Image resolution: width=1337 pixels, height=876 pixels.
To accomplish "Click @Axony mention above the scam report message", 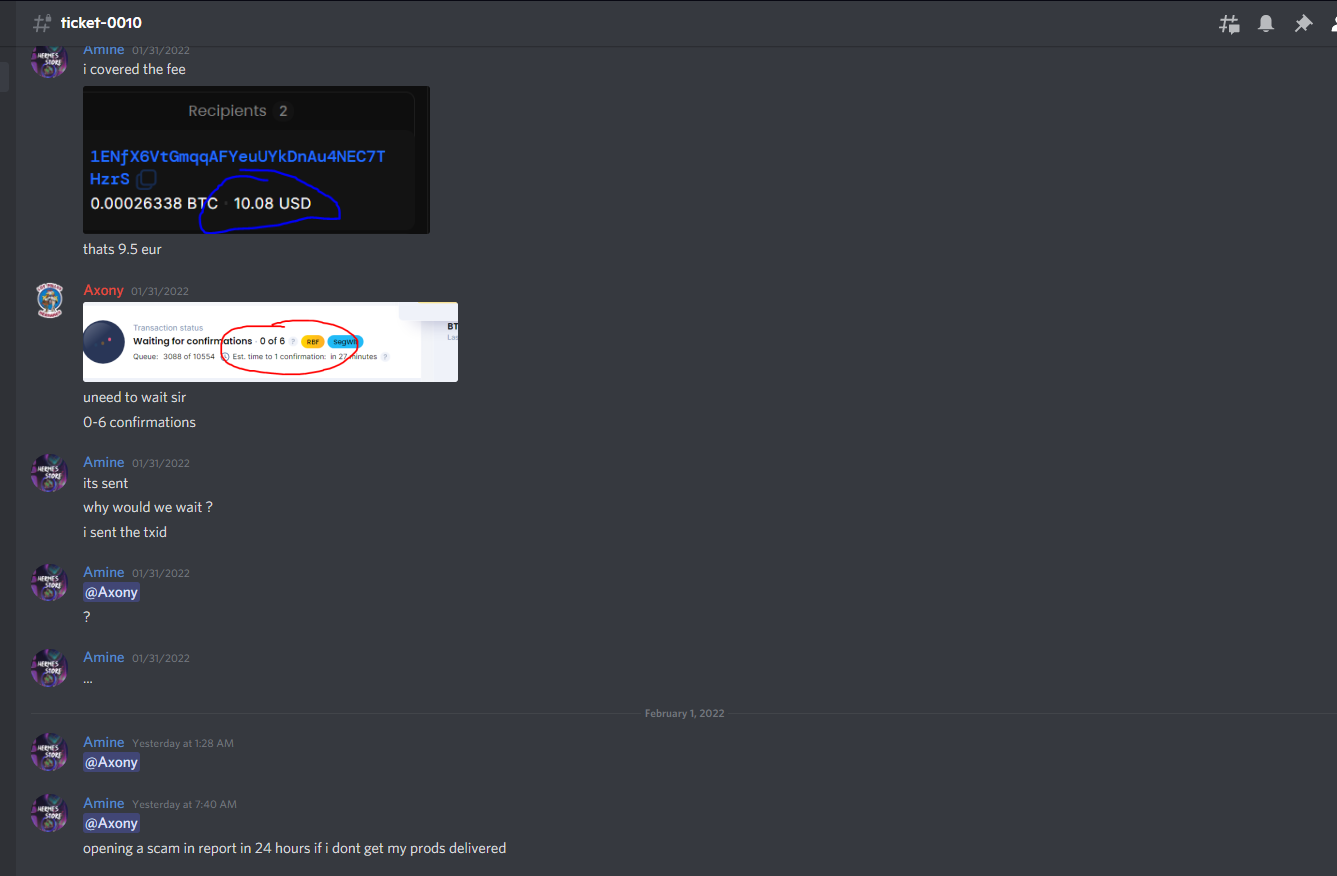I will [x=111, y=823].
